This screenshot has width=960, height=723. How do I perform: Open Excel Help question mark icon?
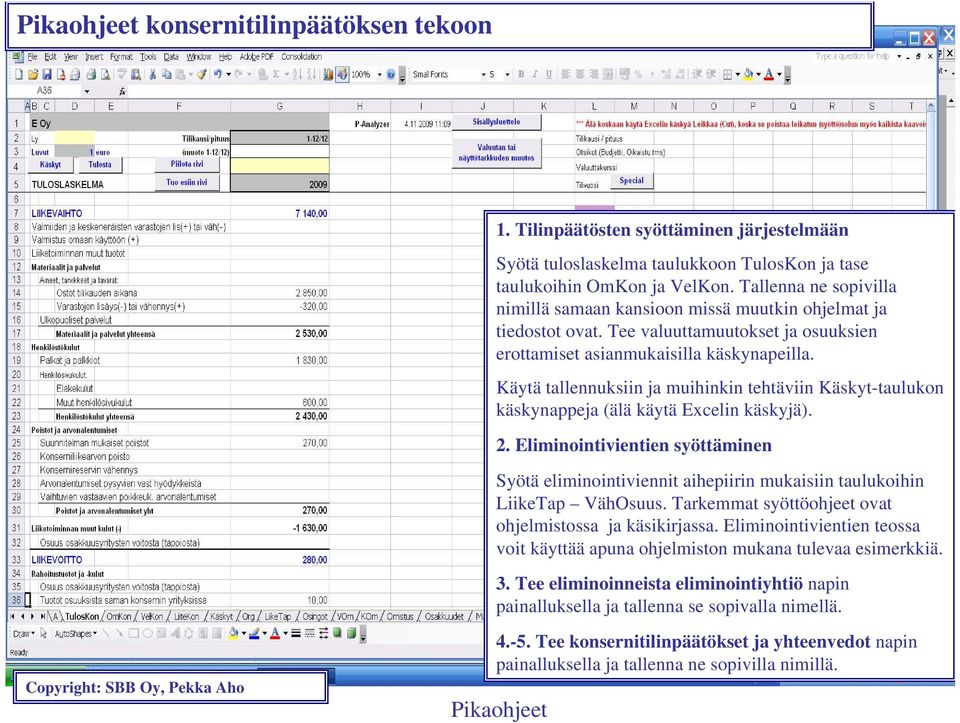(391, 74)
